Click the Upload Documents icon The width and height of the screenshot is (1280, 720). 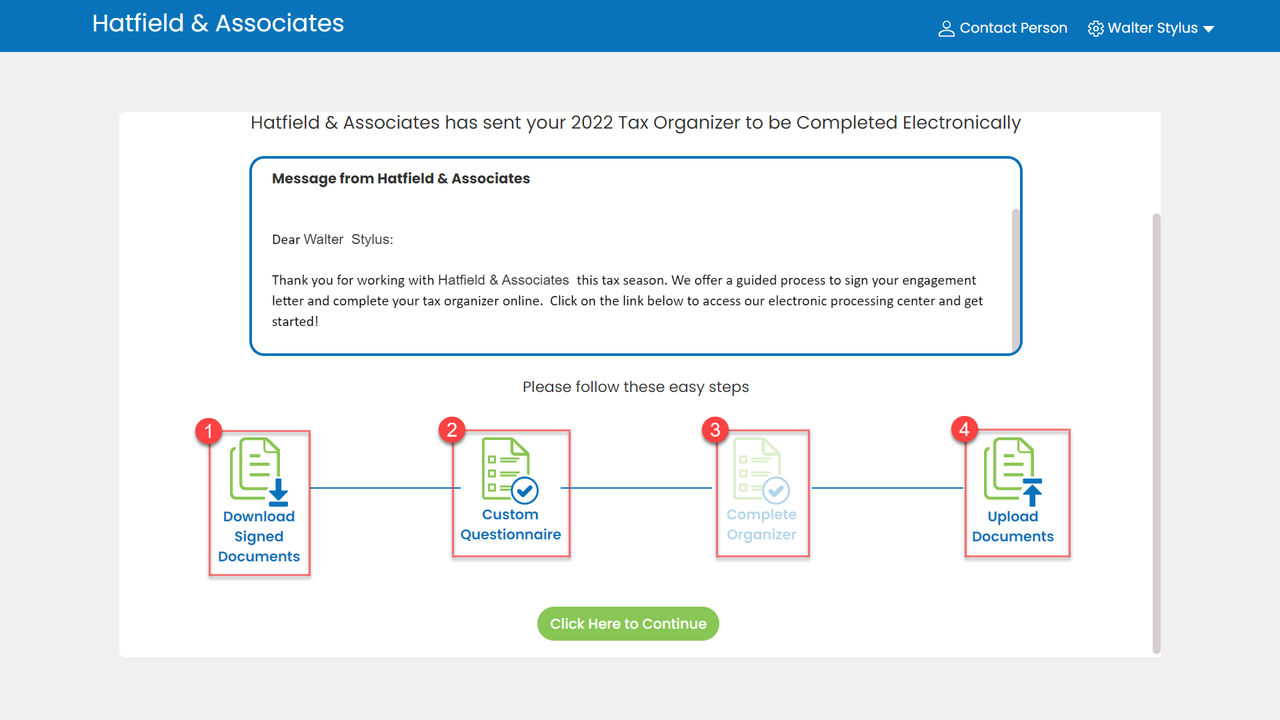(x=1013, y=471)
